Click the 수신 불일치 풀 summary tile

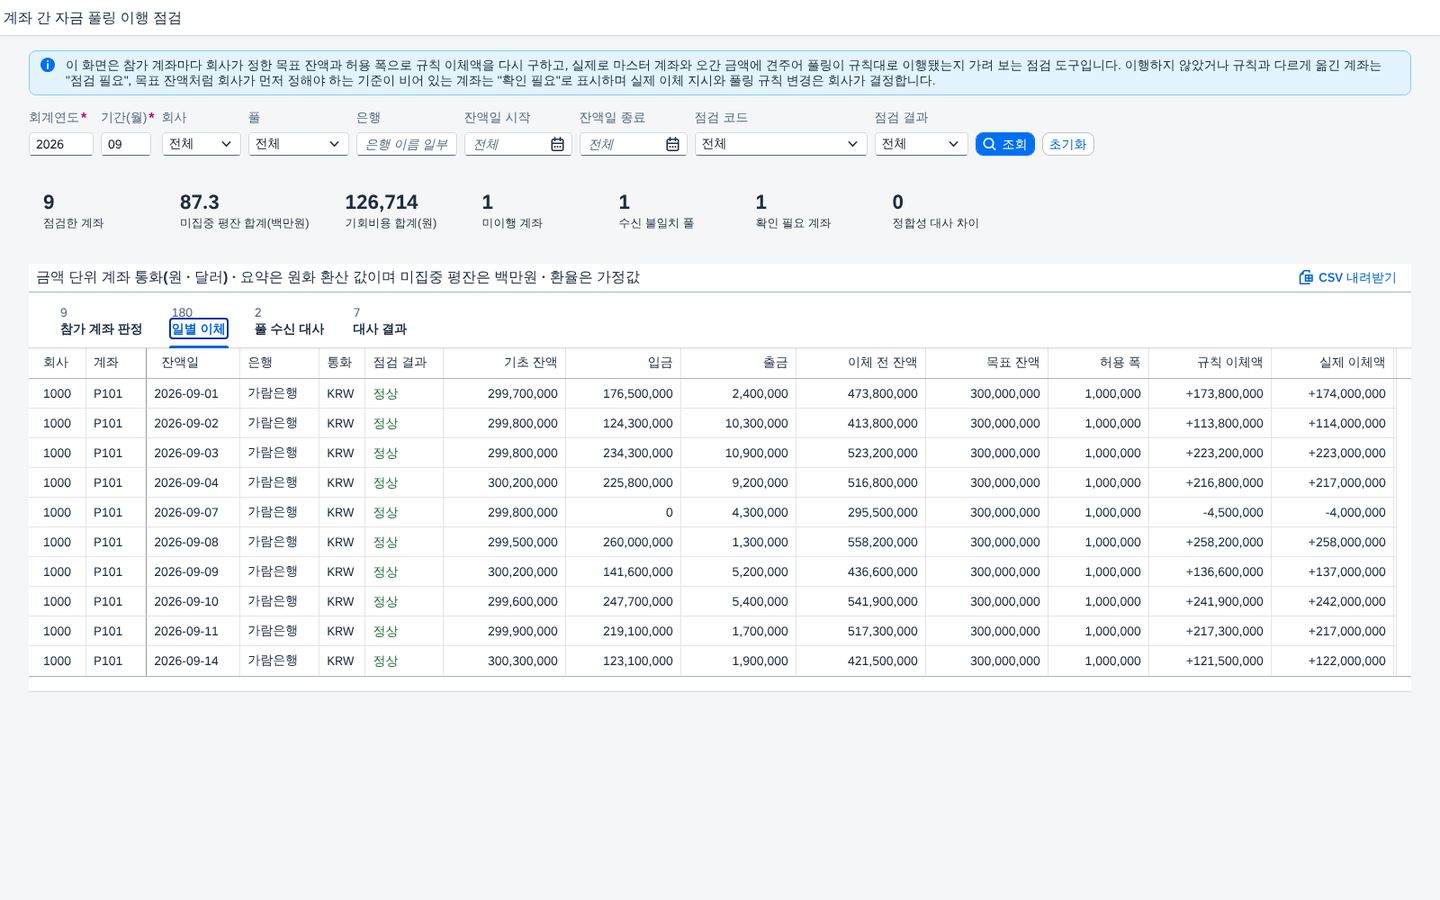point(656,211)
